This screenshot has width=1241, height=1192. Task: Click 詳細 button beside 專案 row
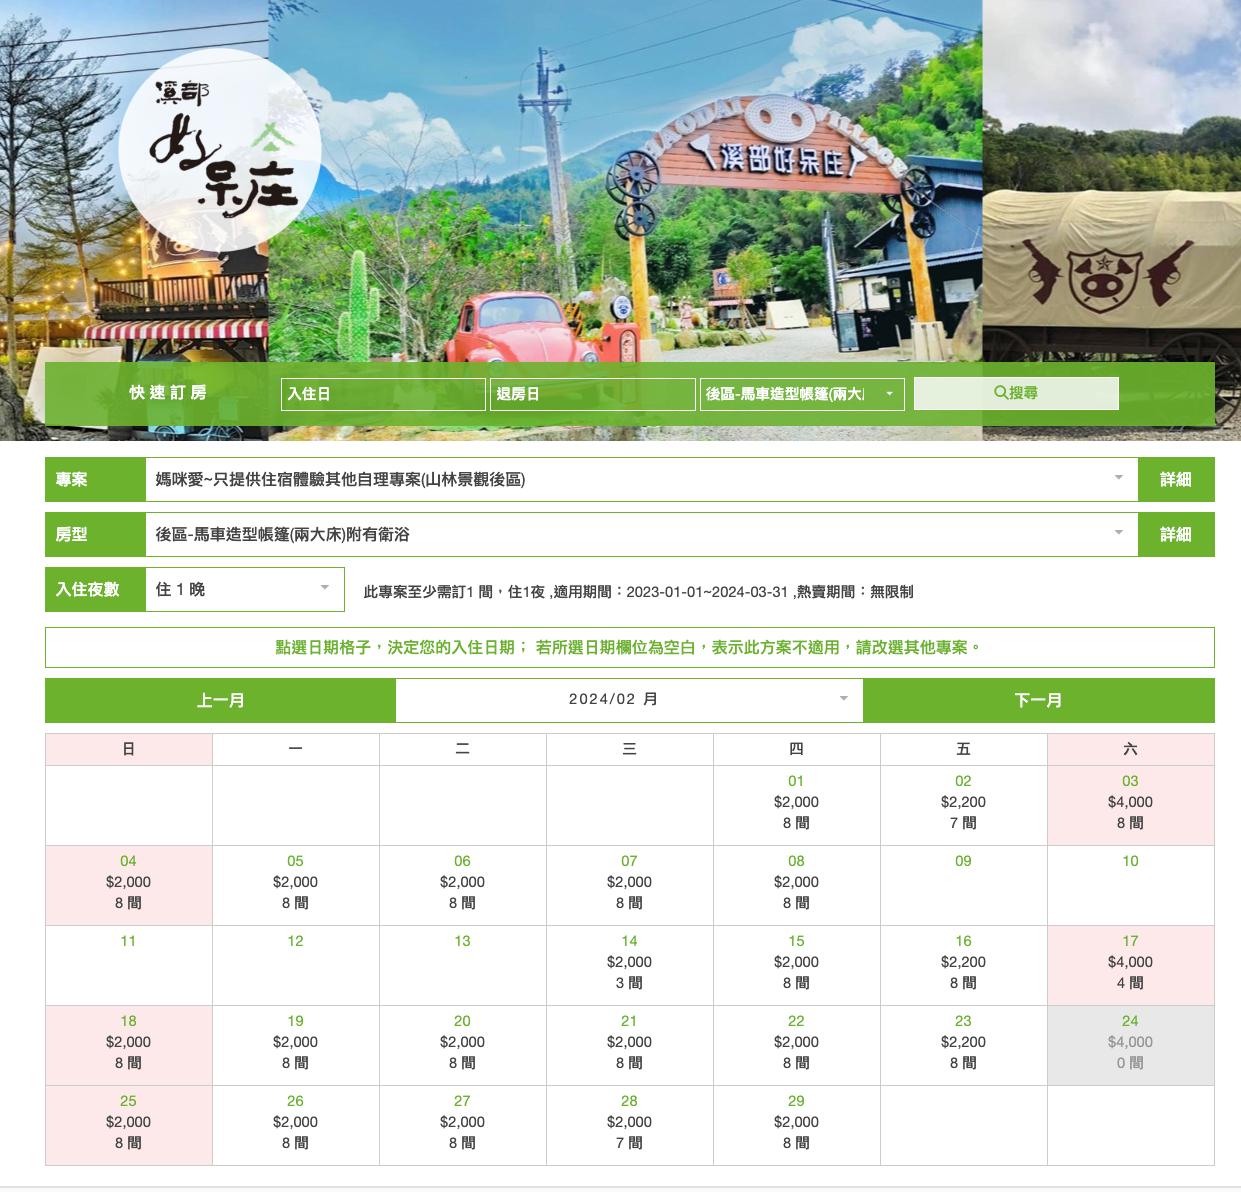coord(1176,480)
